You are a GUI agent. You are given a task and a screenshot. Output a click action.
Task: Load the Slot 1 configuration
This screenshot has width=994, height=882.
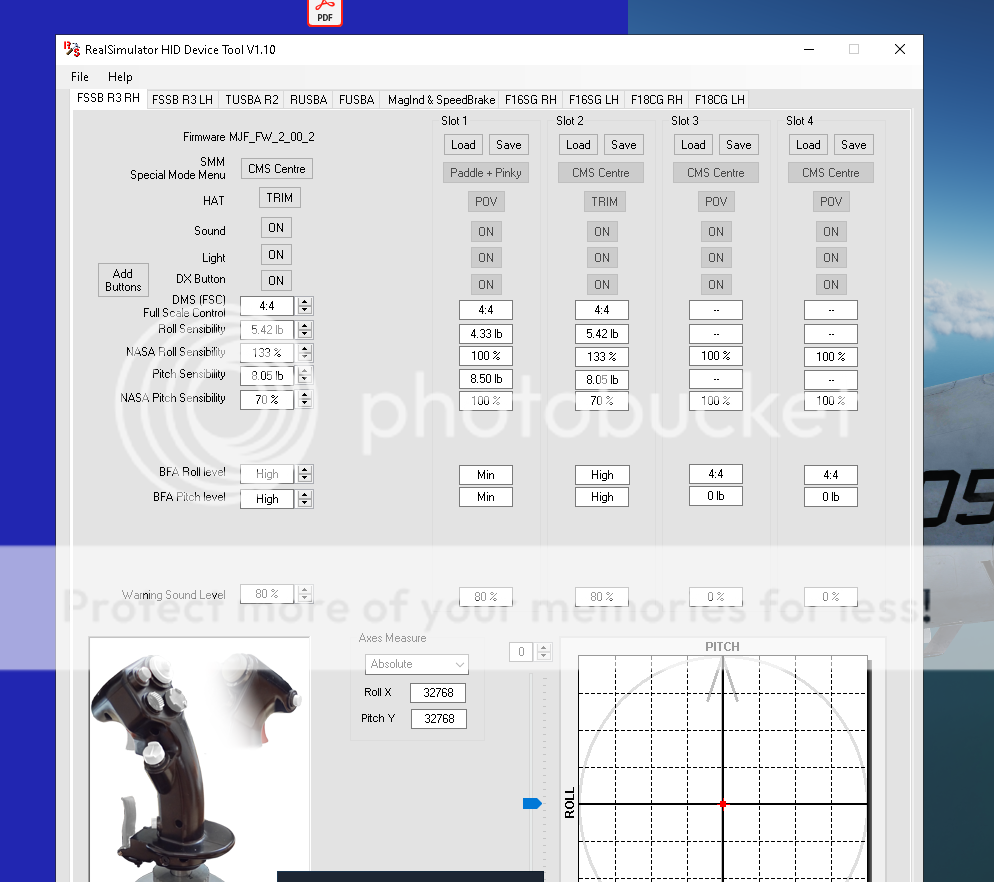[x=462, y=144]
